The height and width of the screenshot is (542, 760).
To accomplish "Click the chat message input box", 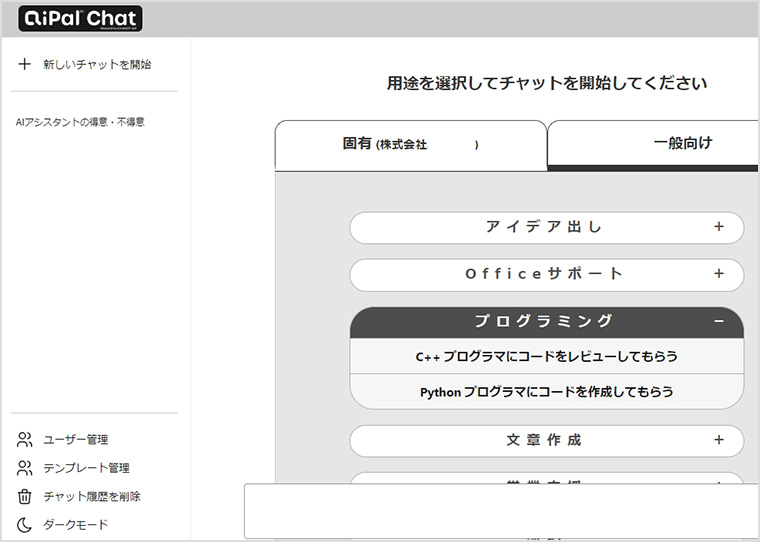I will click(x=501, y=510).
